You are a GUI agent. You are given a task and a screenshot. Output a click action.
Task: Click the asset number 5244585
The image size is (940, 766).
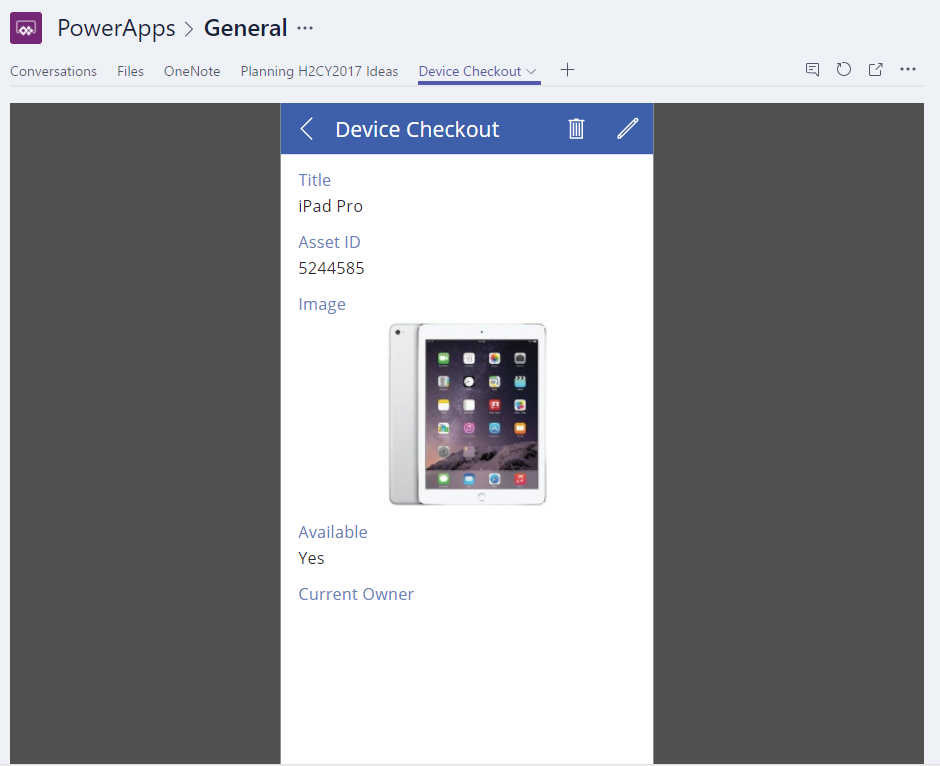click(x=332, y=268)
